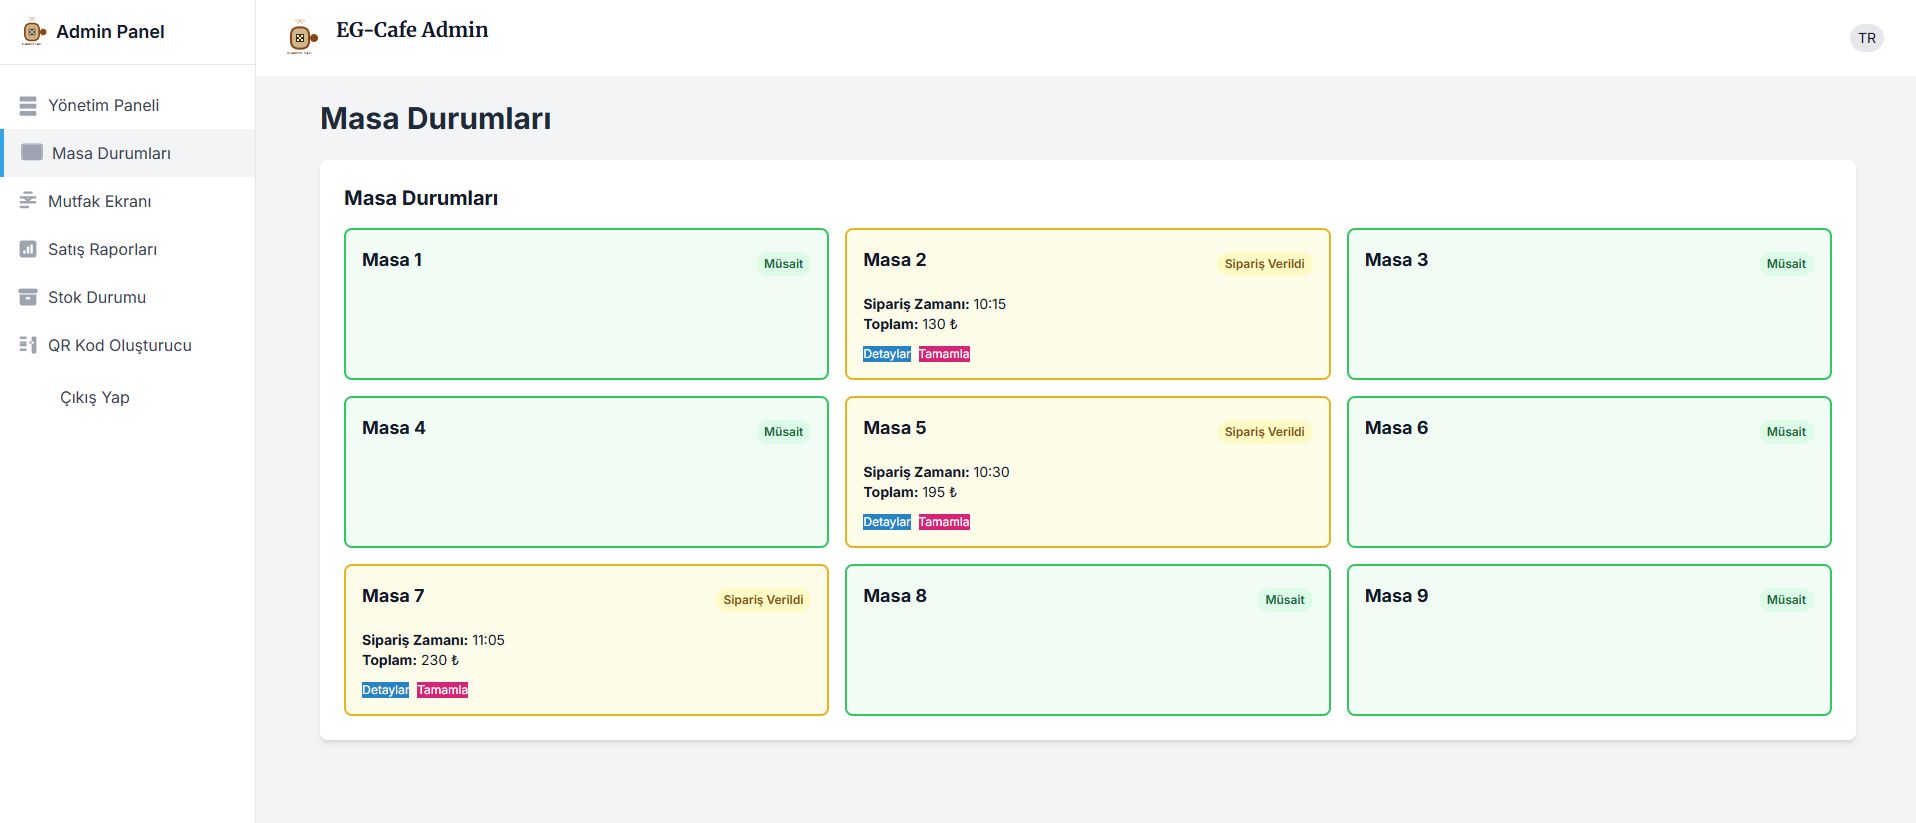Click the Masa Durumları sidebar icon
Viewport: 1916px width, 823px height.
coord(32,152)
